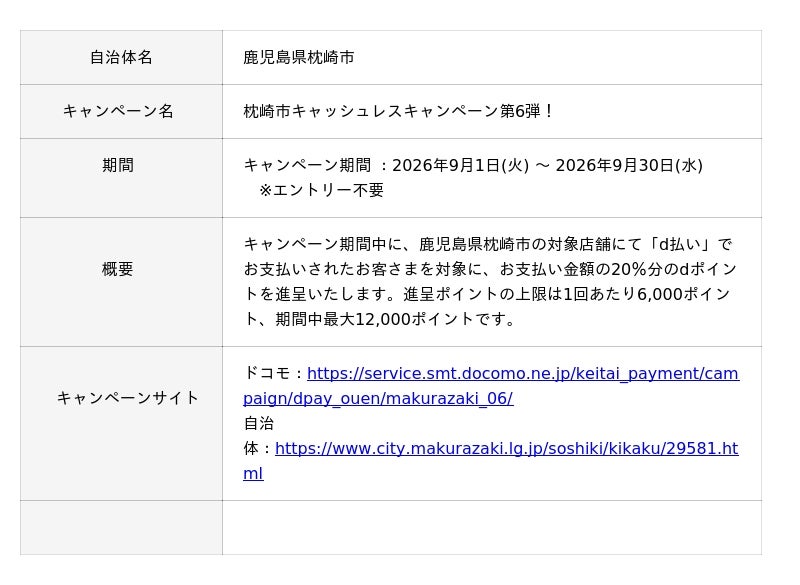Click the 2026年9月30日(水) end date
Viewport: 800px width, 585px height.
click(629, 165)
